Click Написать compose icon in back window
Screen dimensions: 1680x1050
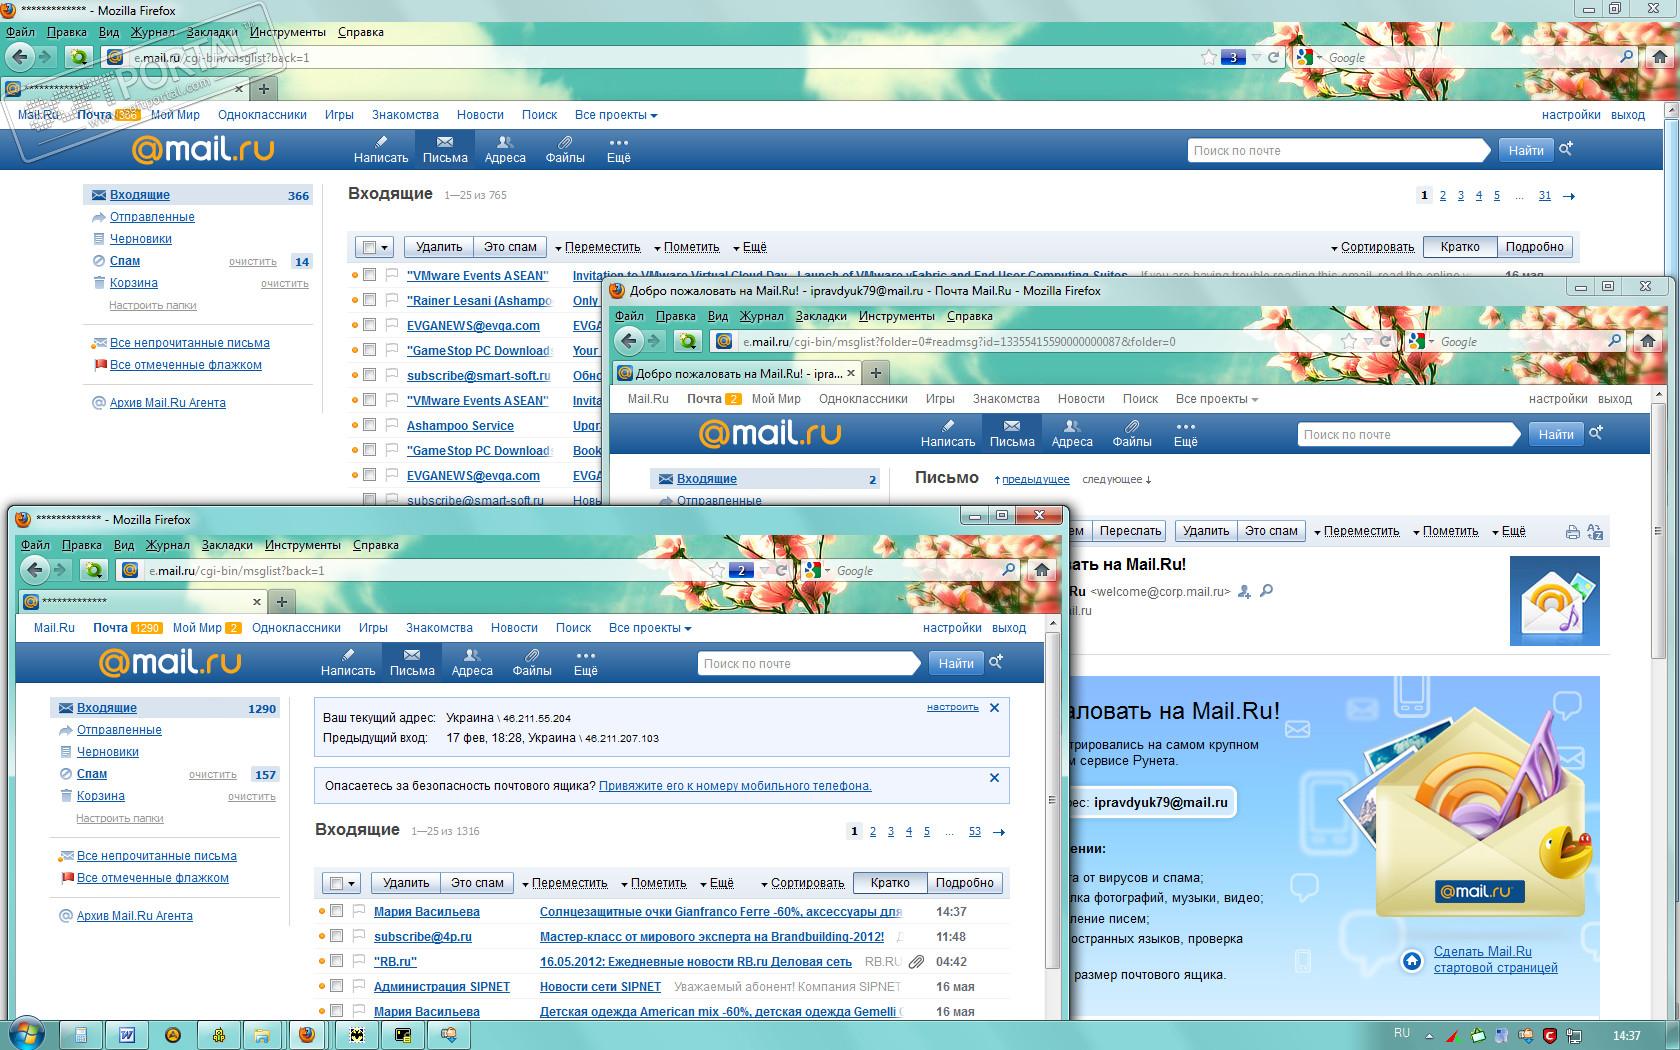tap(381, 149)
